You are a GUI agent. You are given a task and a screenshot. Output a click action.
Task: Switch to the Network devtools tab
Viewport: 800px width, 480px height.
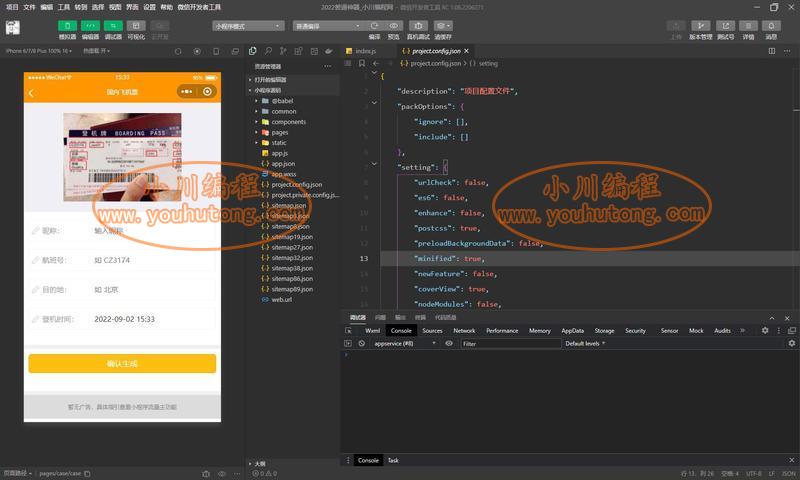(x=464, y=331)
